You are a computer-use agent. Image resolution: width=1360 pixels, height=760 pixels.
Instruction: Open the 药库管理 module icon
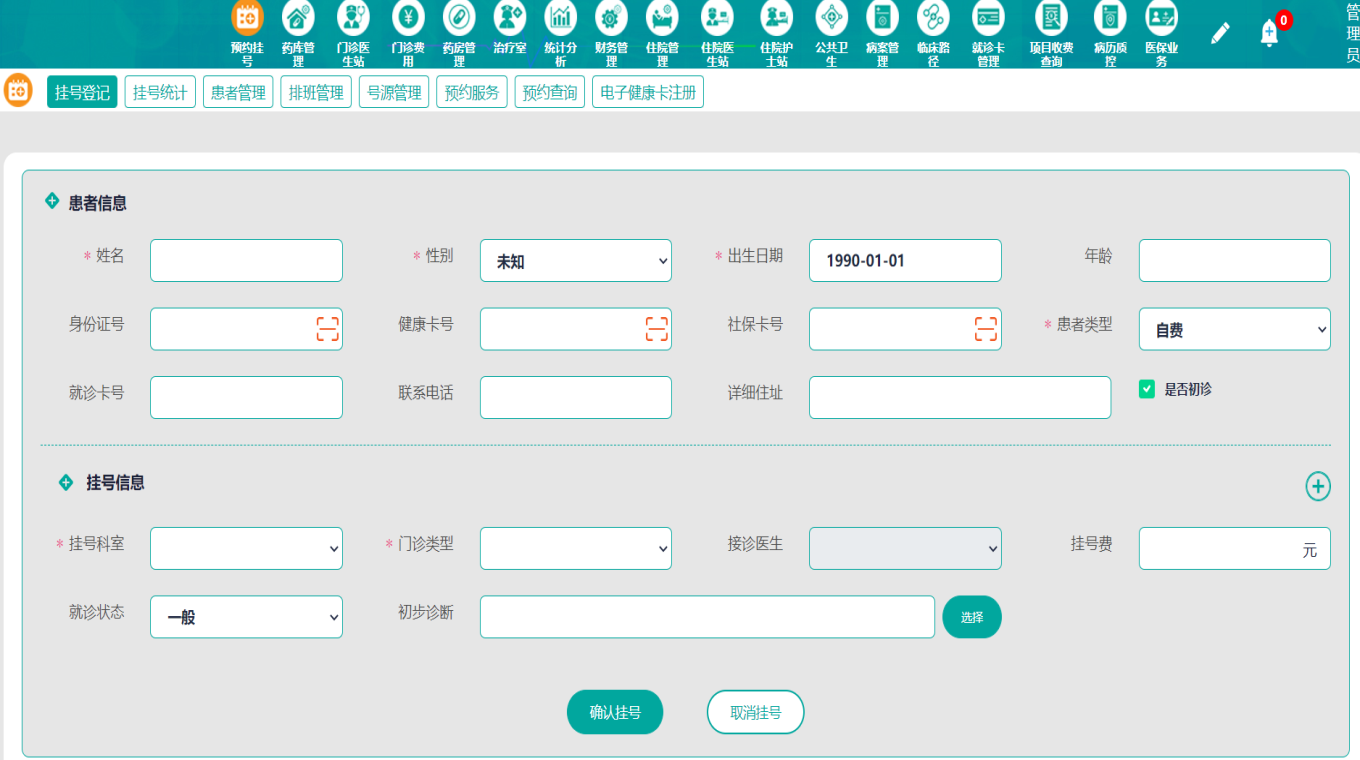298,18
